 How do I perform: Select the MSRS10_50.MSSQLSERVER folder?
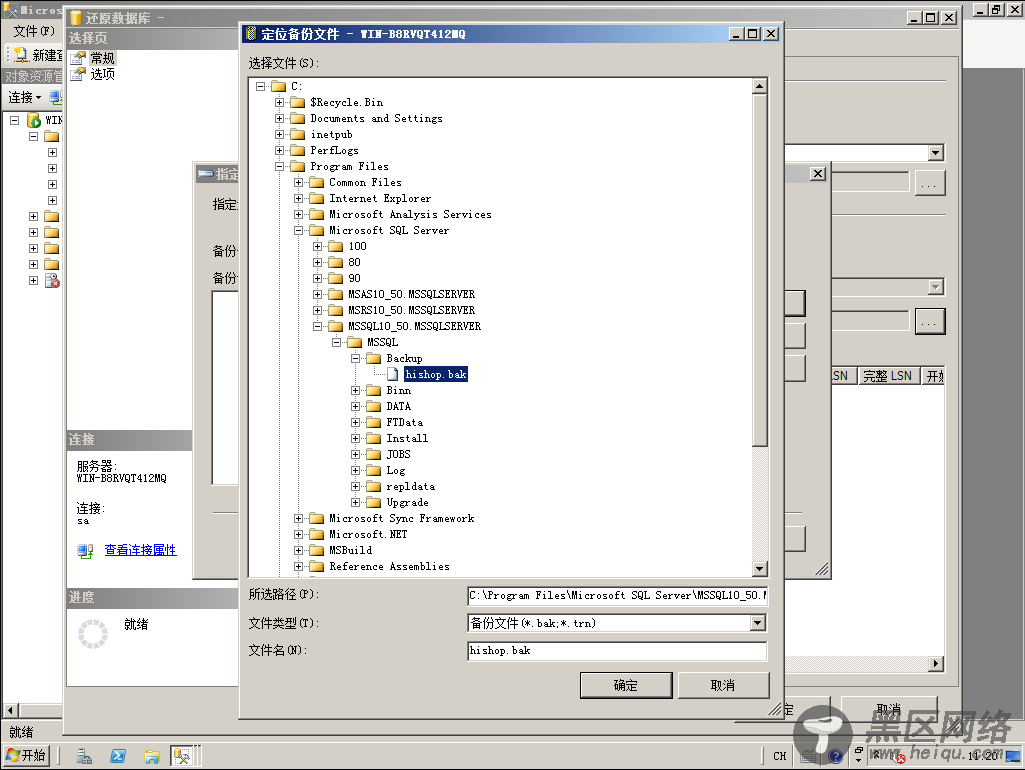point(411,310)
